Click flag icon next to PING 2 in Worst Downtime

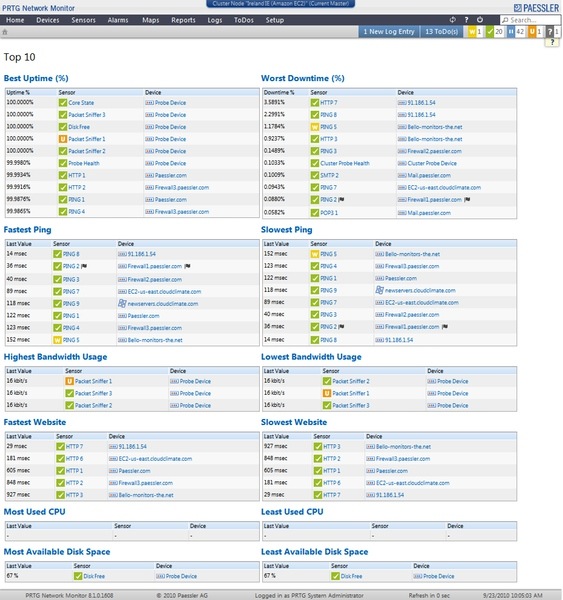(341, 199)
